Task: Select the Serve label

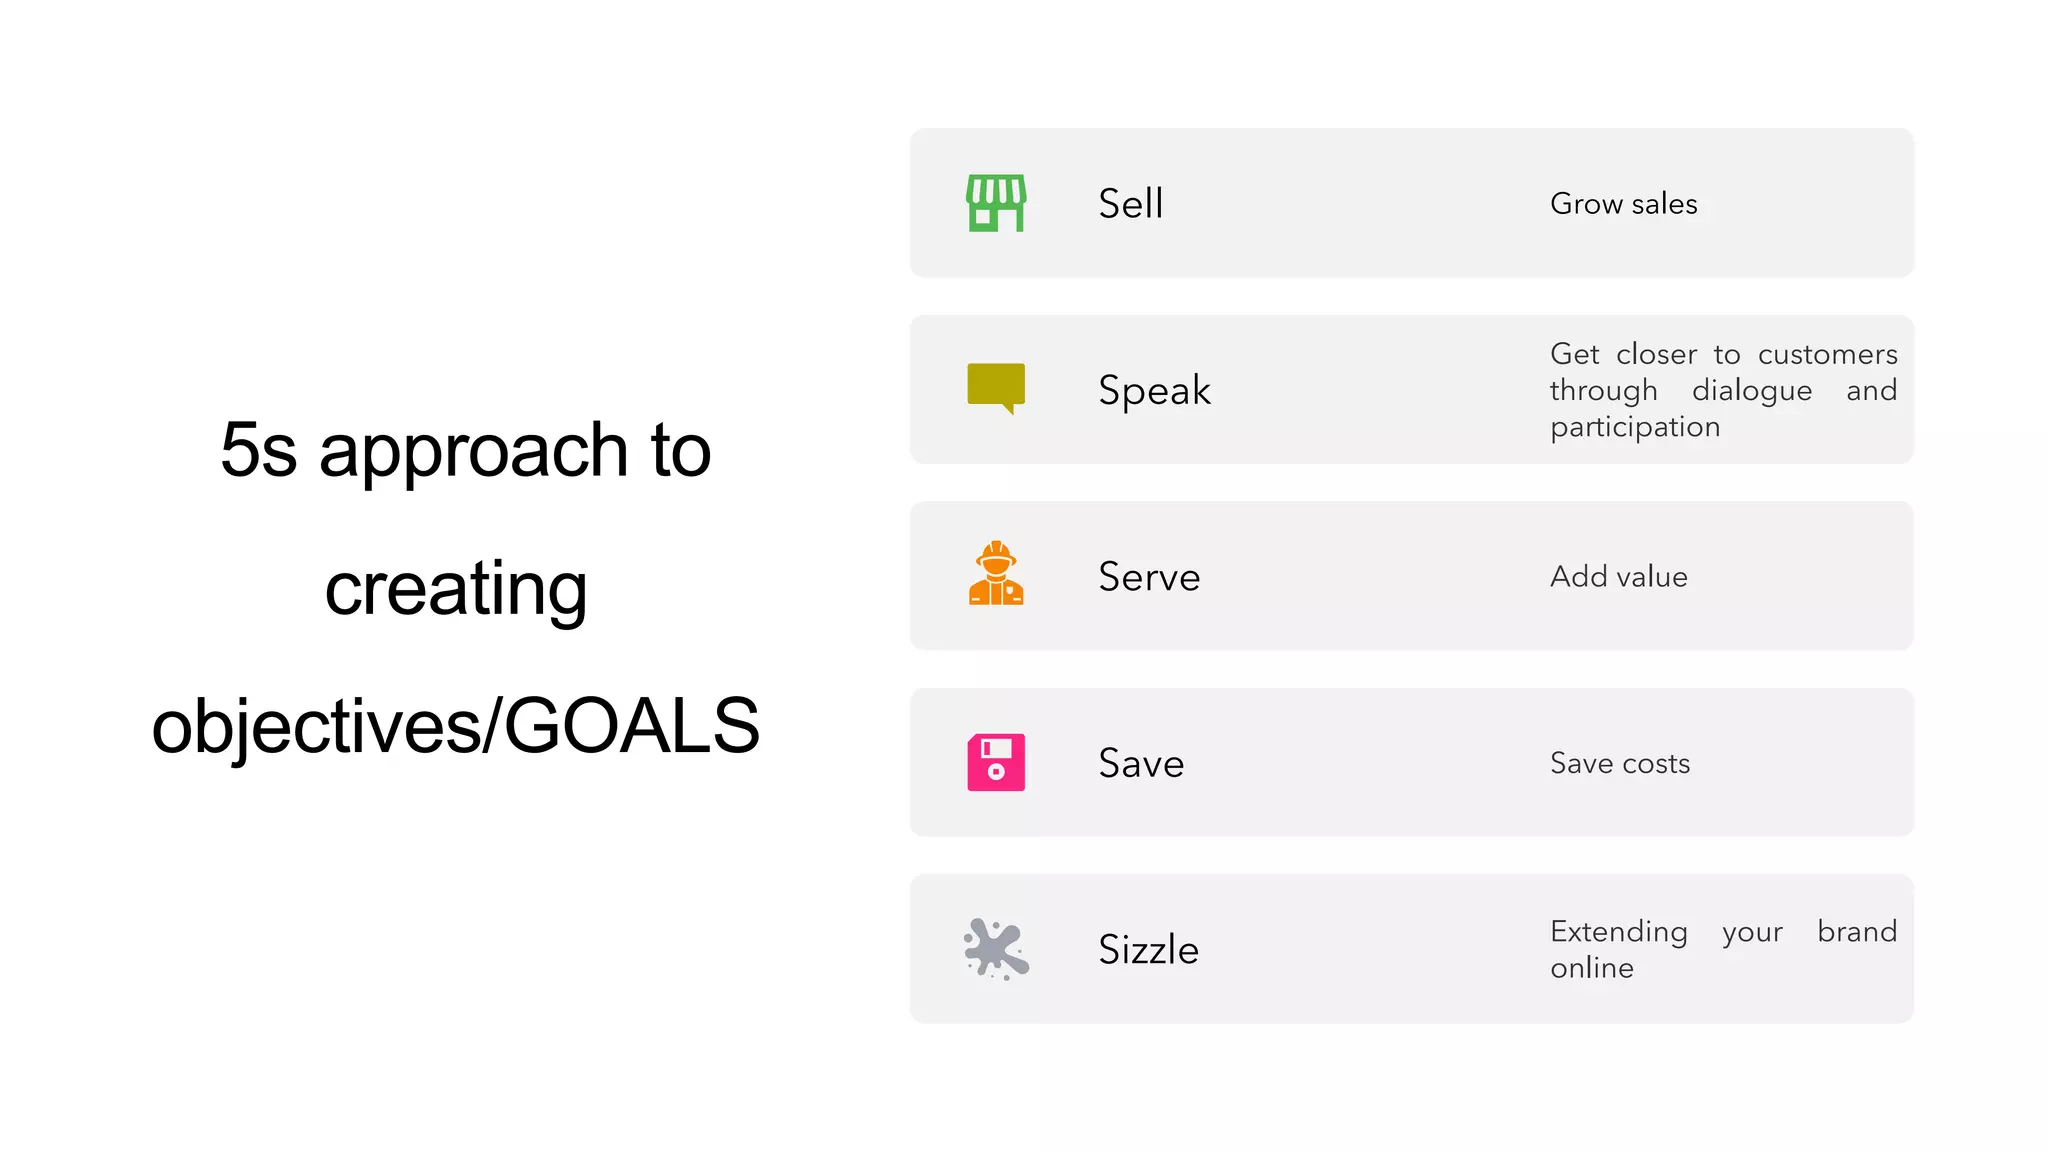Action: point(1149,577)
